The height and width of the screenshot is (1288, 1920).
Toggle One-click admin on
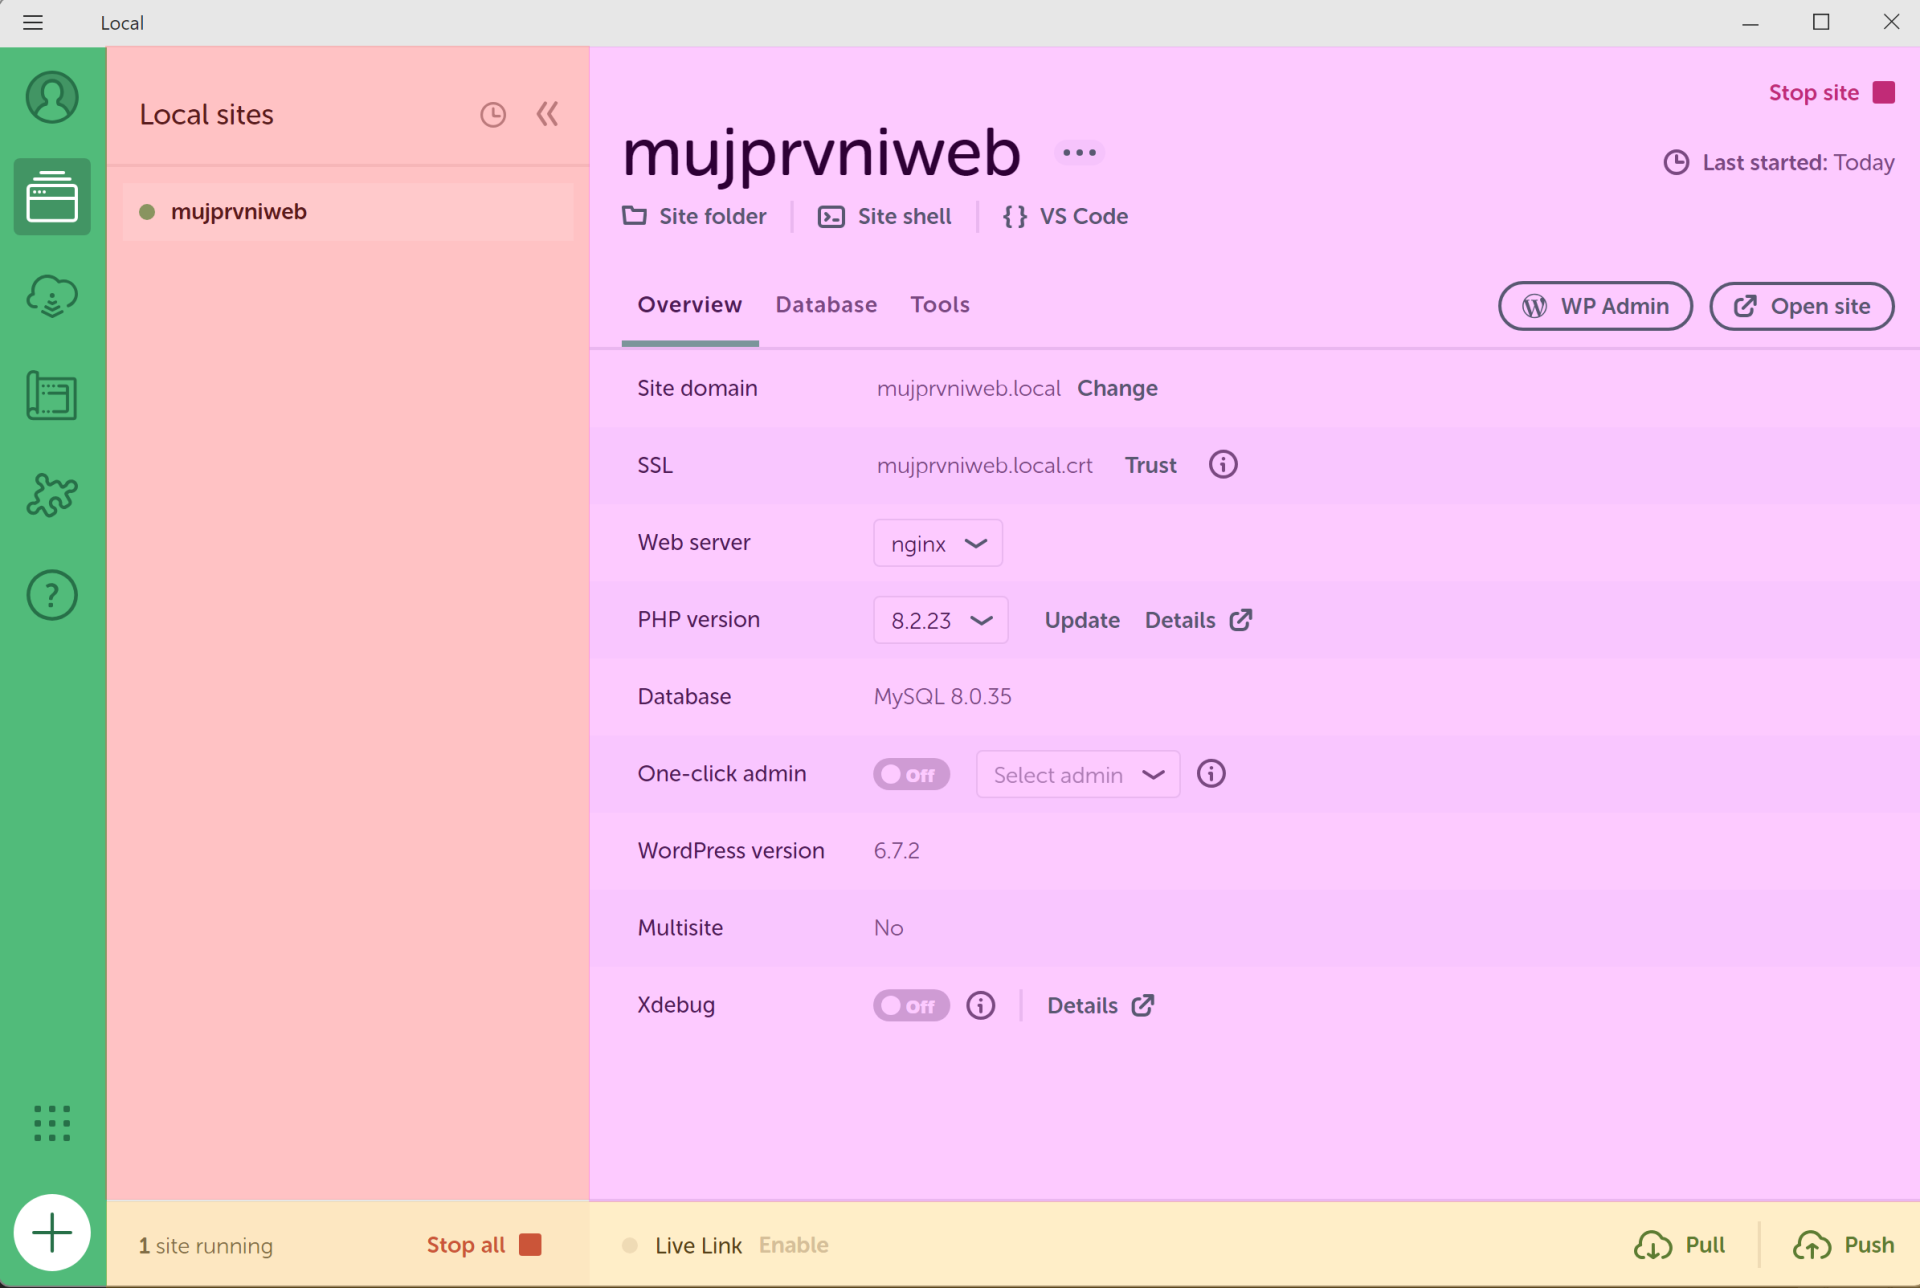[911, 774]
